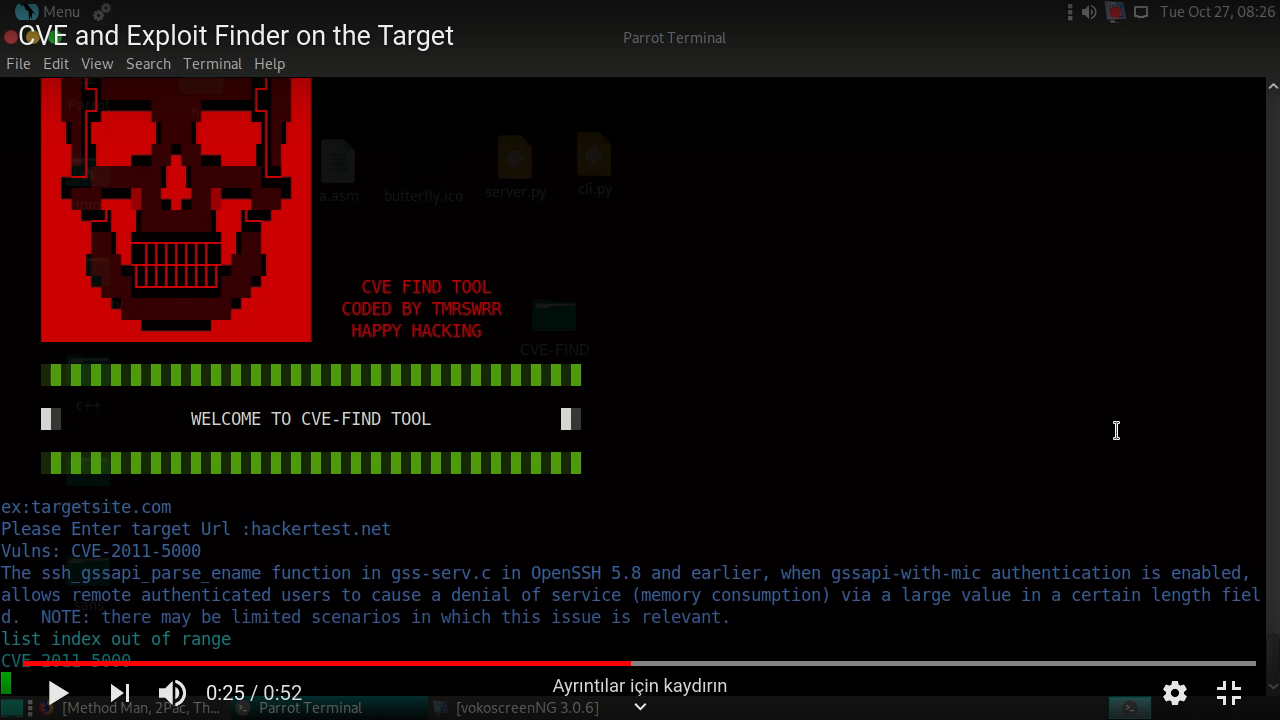Toggle playback with the play button

(58, 692)
